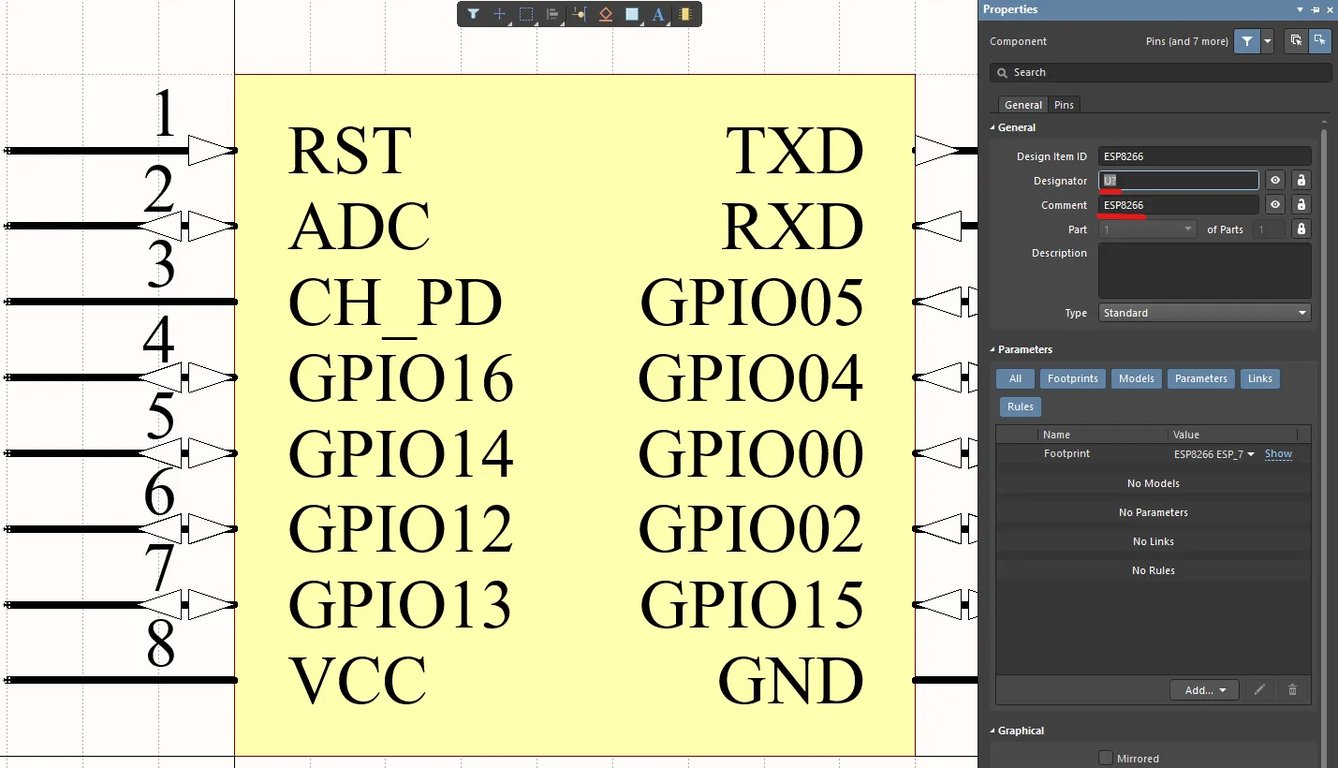1338x768 pixels.
Task: Collapse the General section
Action: click(x=1013, y=127)
